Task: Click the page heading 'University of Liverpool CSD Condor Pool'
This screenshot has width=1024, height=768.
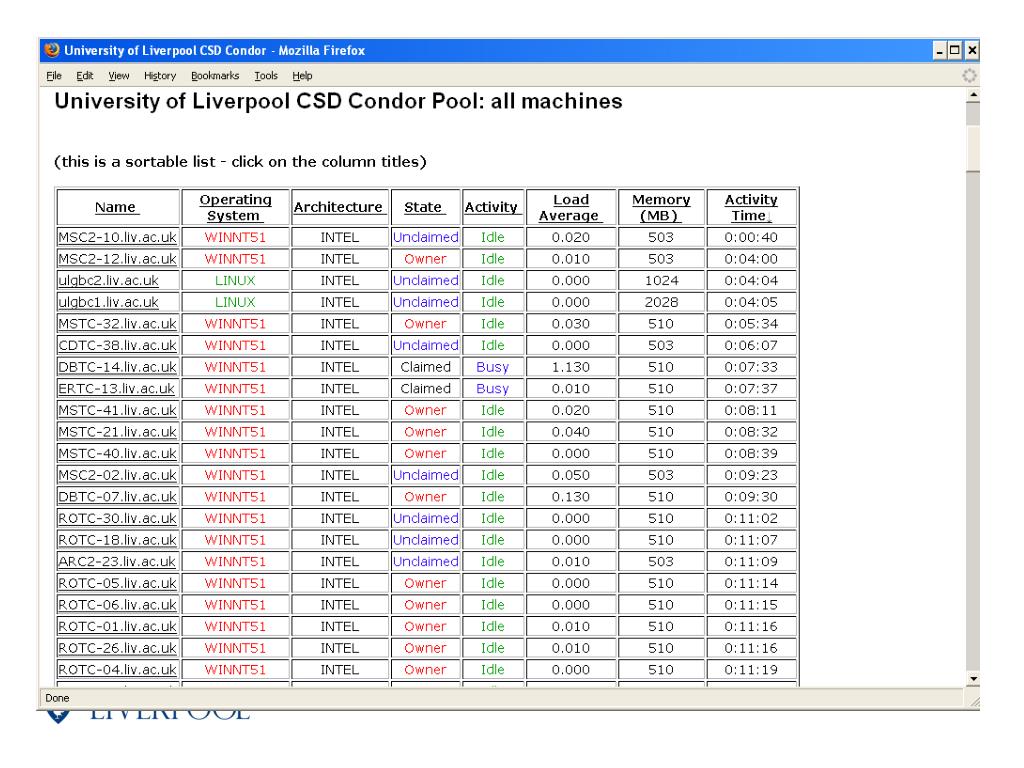Action: pyautogui.click(x=338, y=101)
